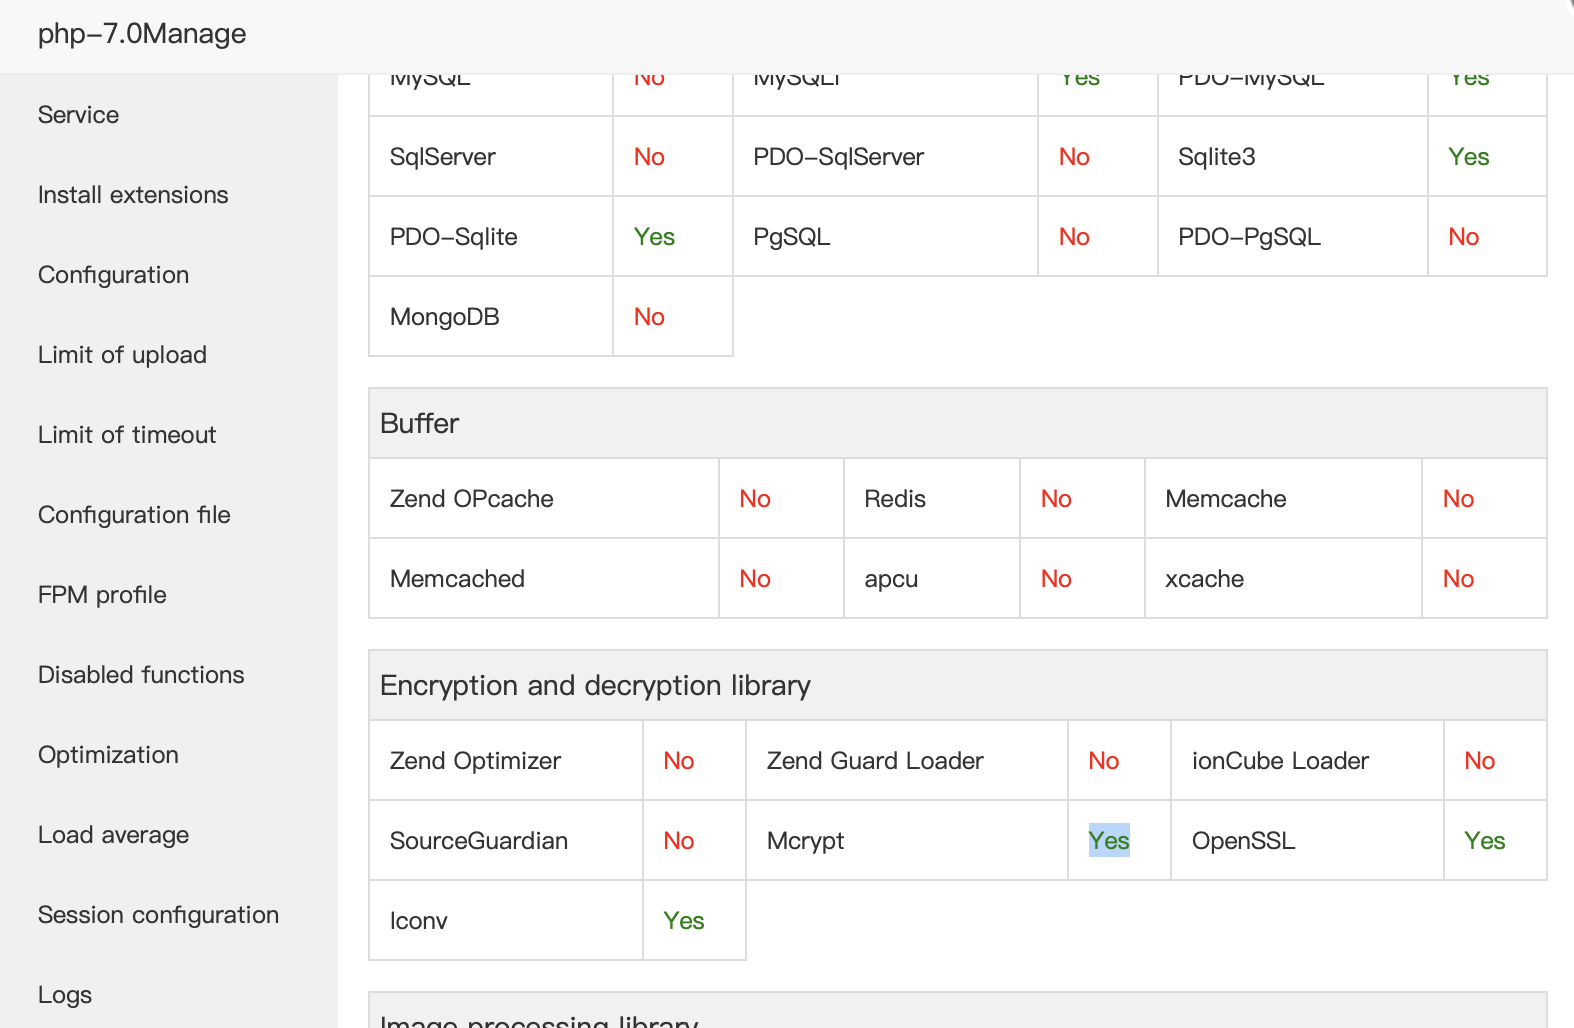View Load average panel

click(x=113, y=835)
